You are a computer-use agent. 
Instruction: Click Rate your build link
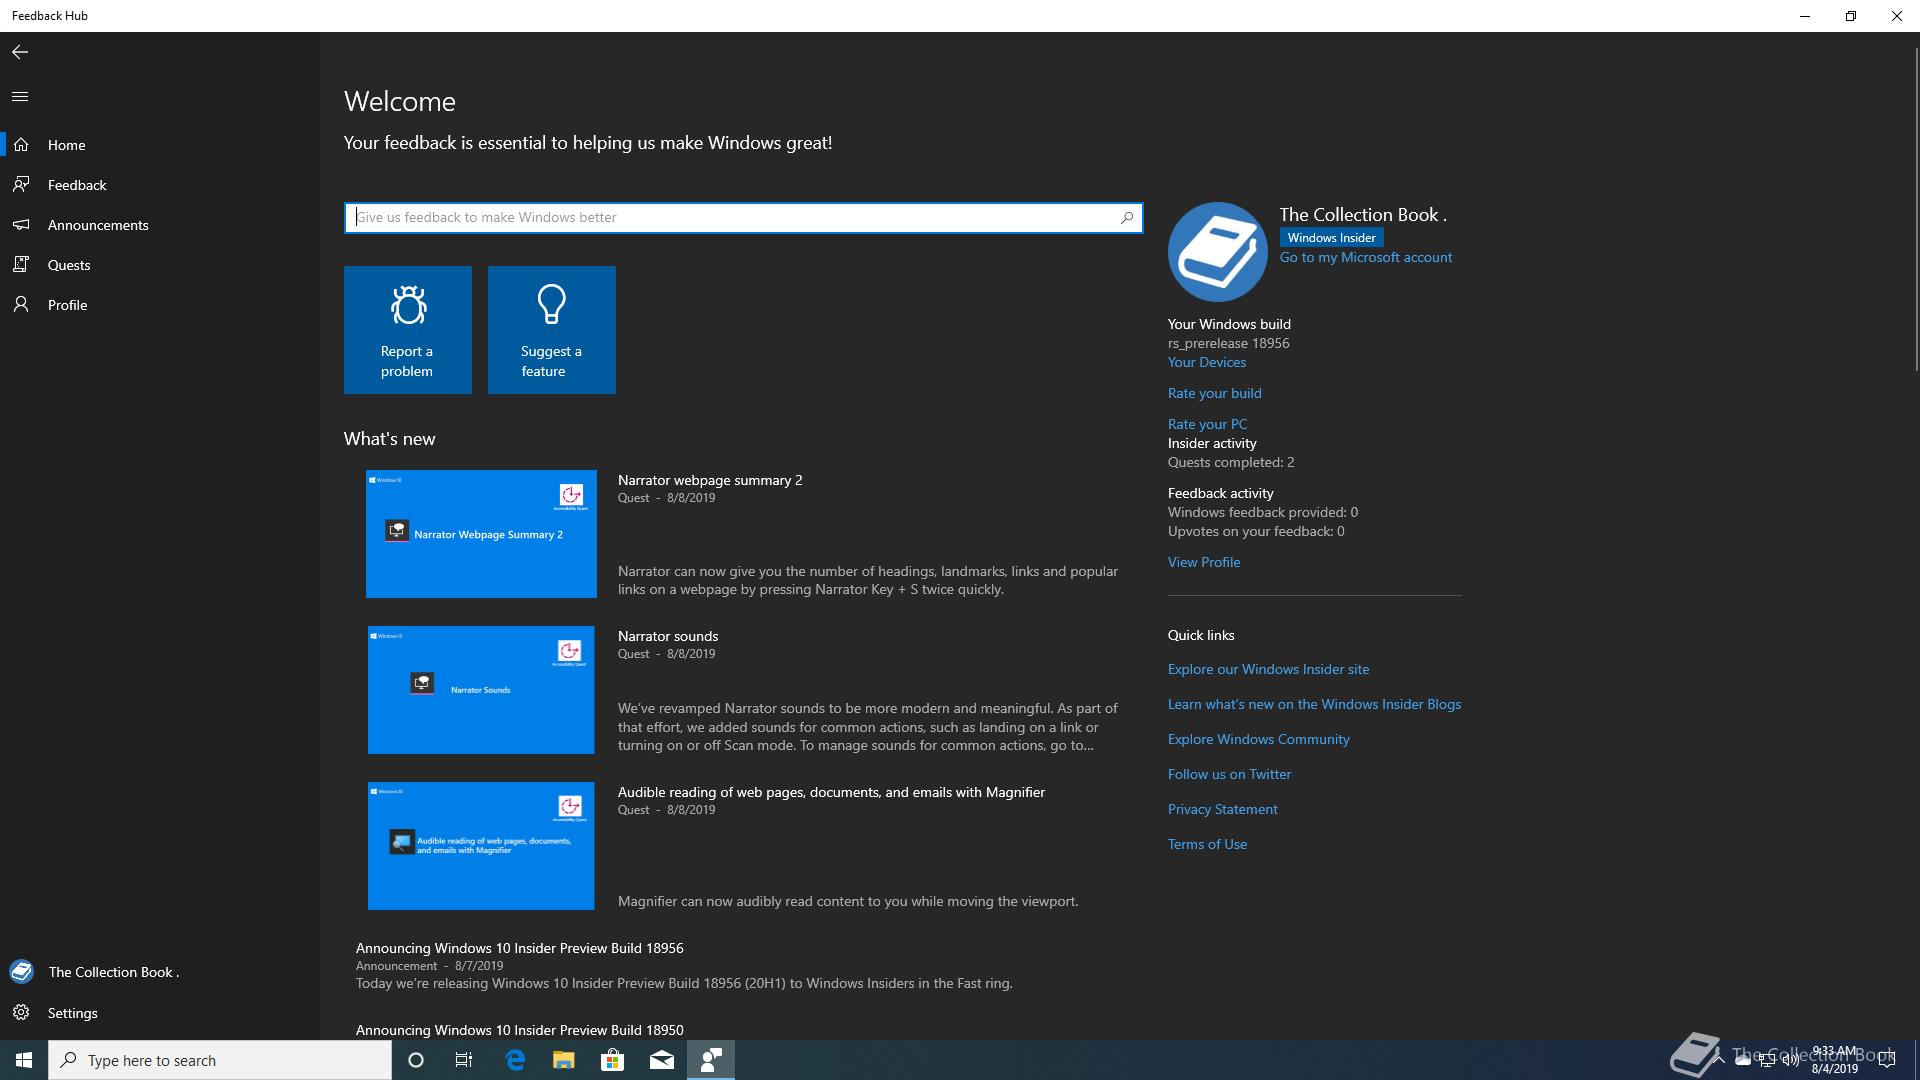(x=1215, y=393)
